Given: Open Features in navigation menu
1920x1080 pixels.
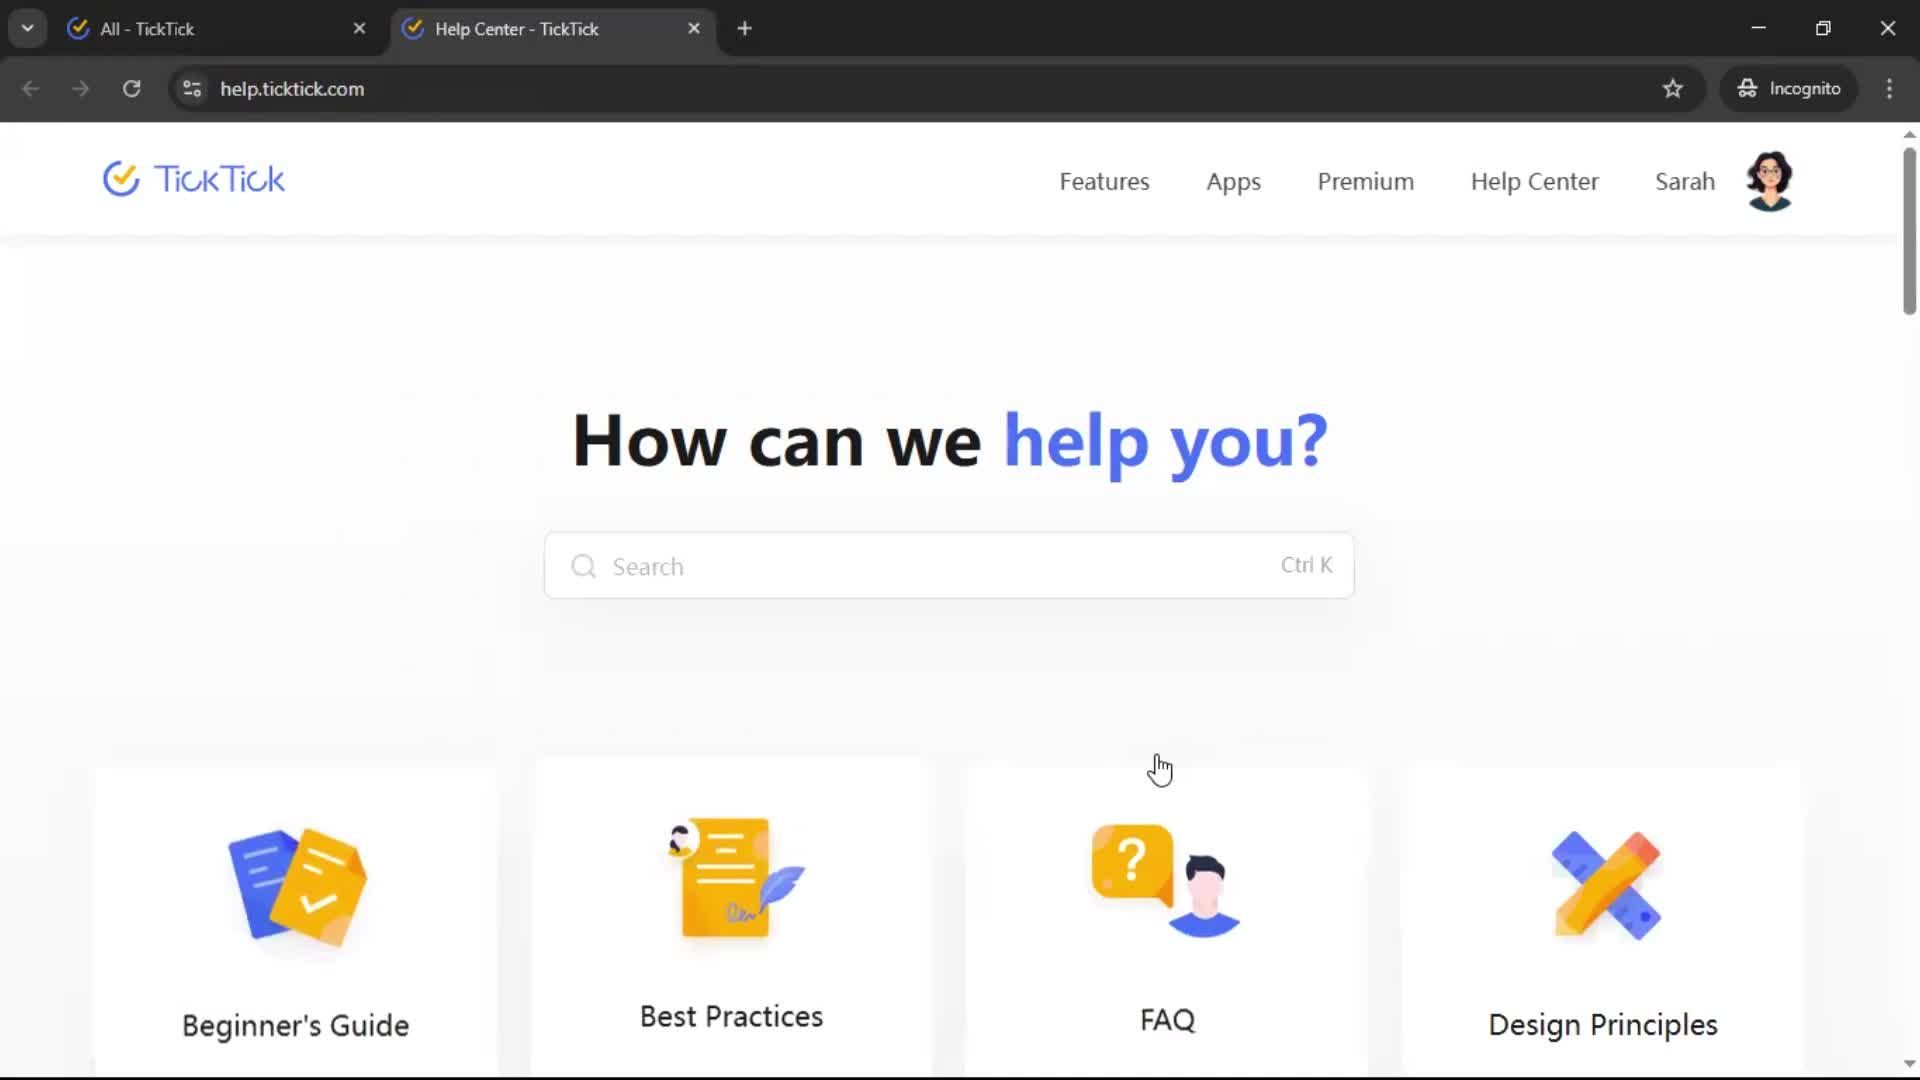Looking at the screenshot, I should [1104, 182].
